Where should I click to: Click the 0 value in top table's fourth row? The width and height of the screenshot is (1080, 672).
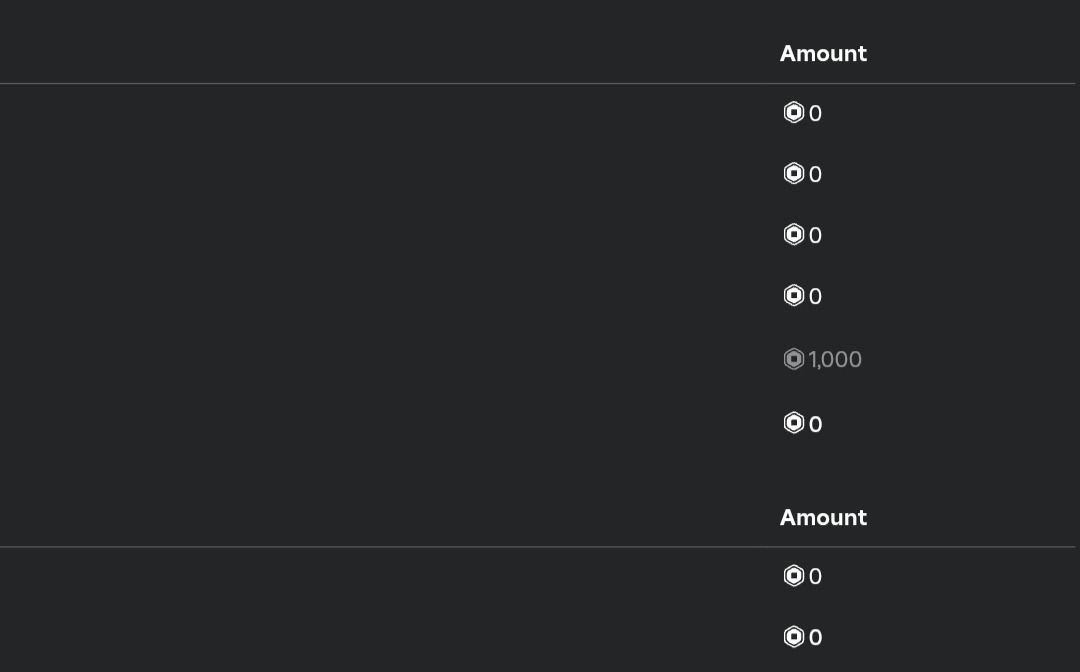816,297
